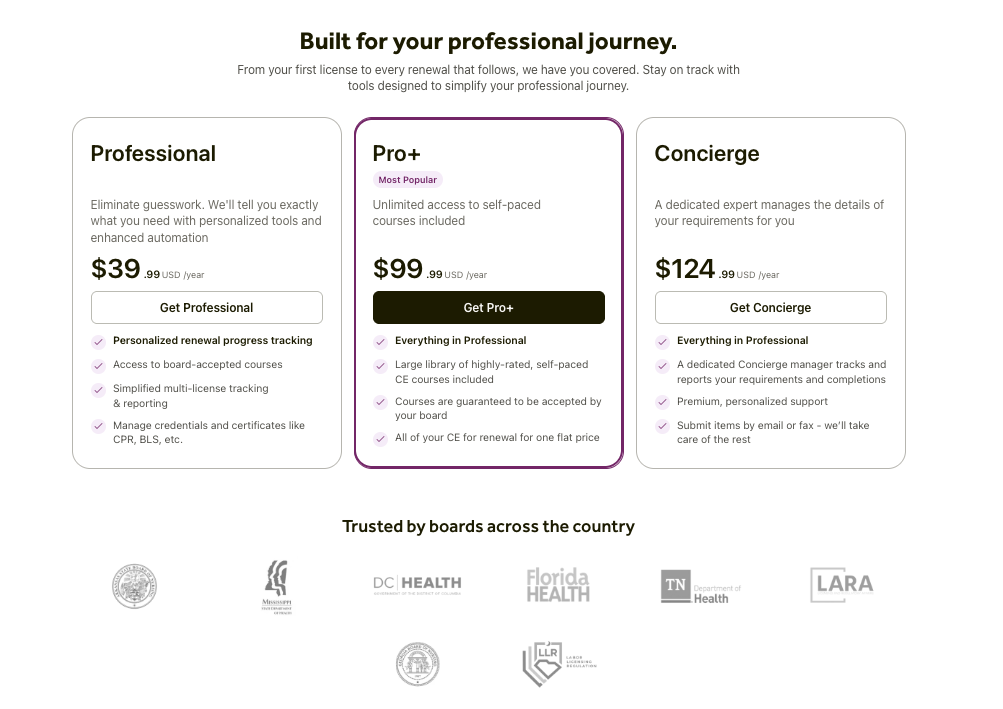Click the Florida Health logo
This screenshot has width=1003, height=709.
click(x=558, y=585)
